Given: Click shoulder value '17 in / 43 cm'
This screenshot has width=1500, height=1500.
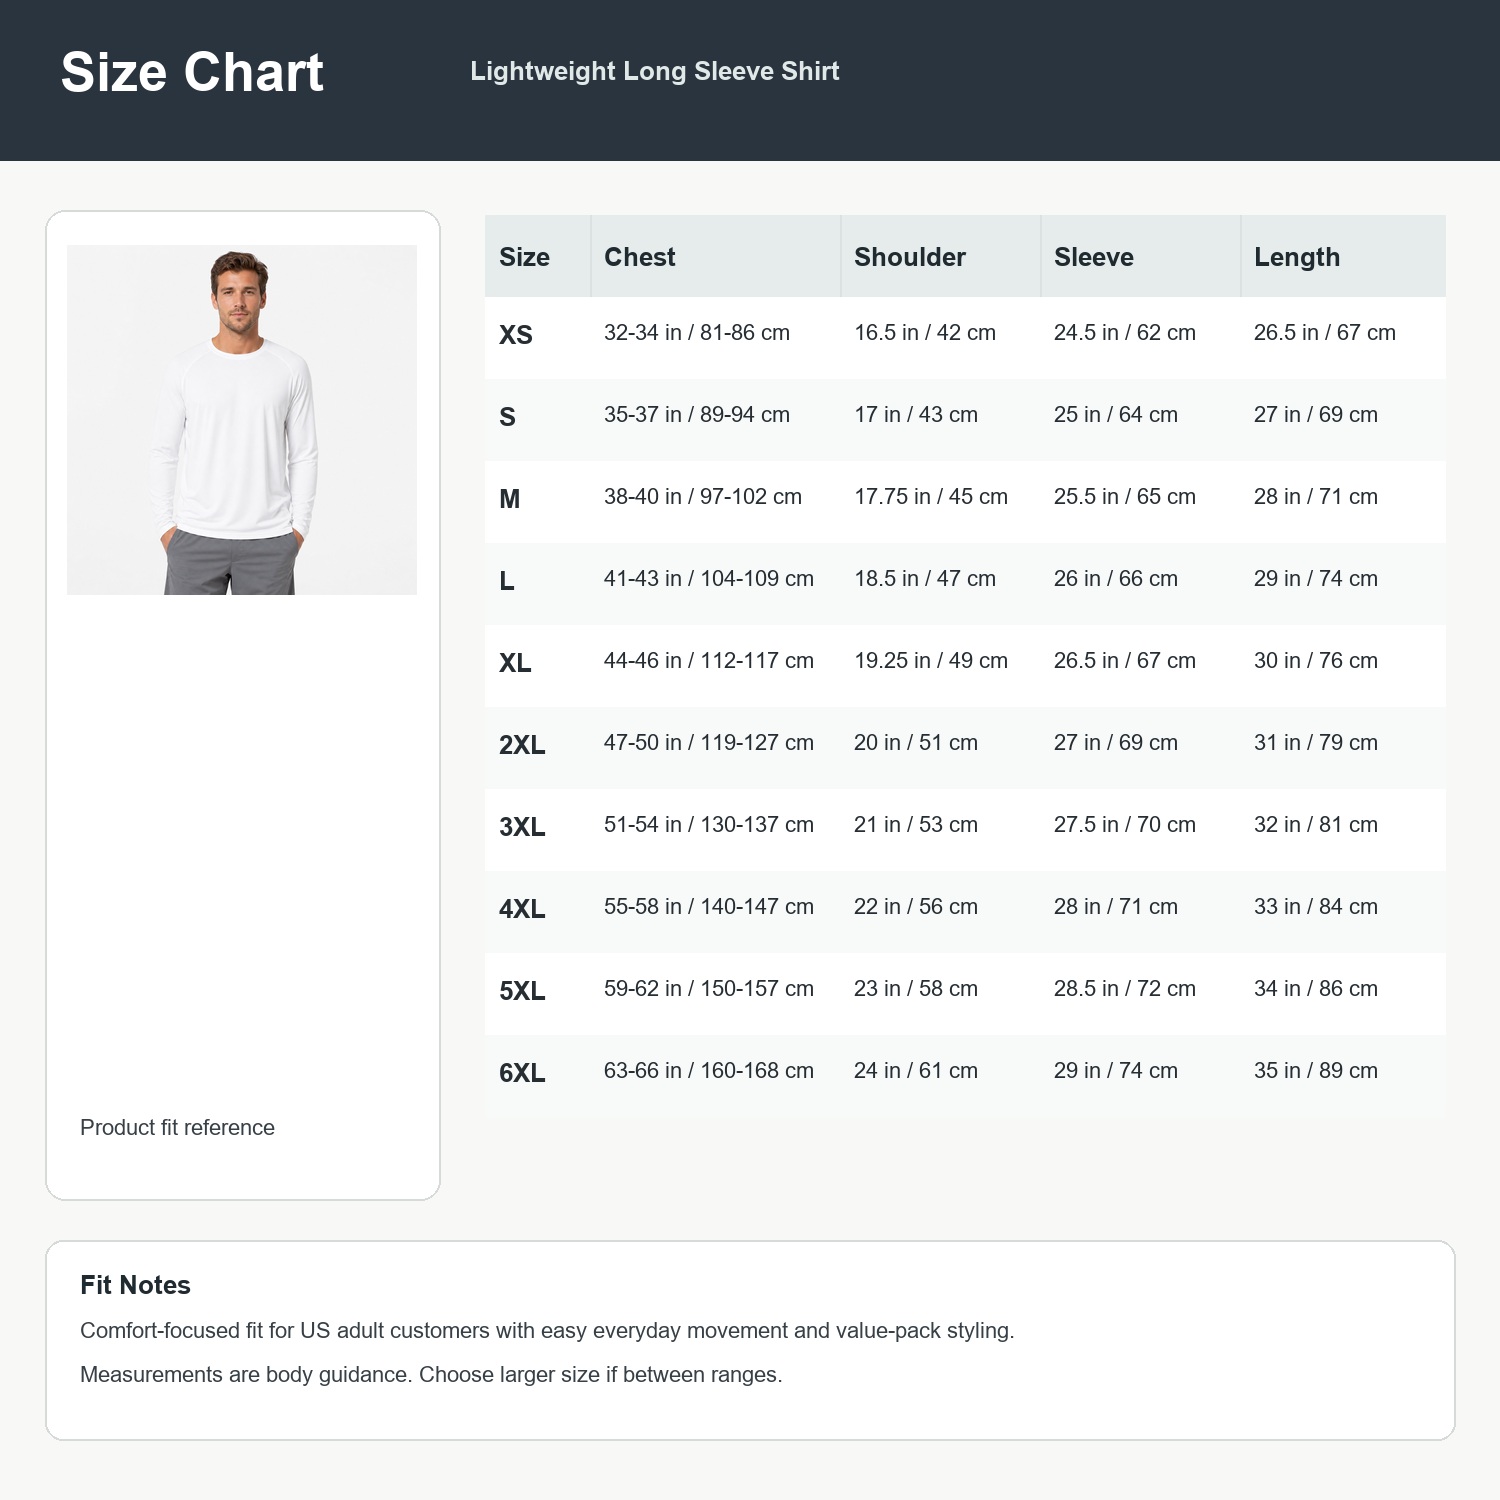Looking at the screenshot, I should click(916, 415).
